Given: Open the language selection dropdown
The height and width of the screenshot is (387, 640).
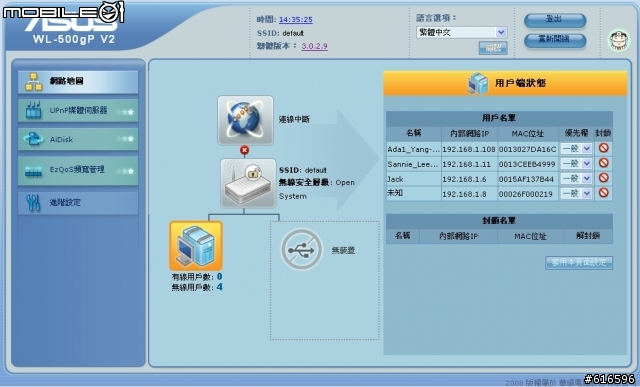Looking at the screenshot, I should tap(462, 32).
